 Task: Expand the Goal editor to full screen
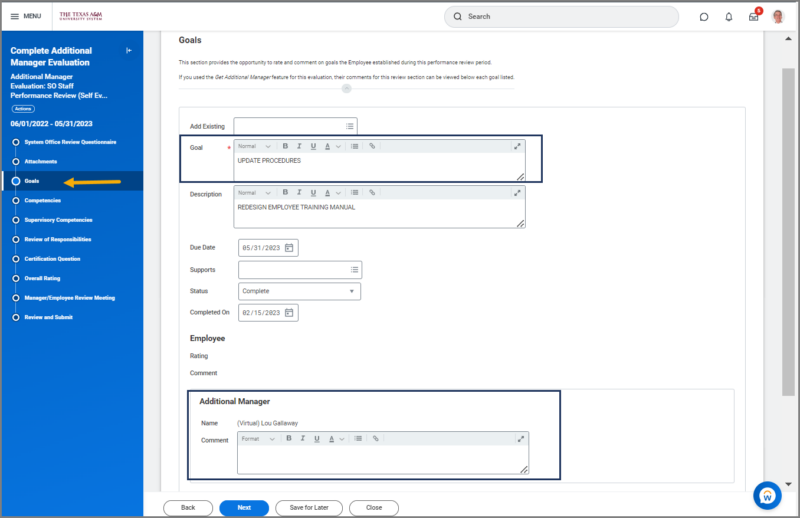517,146
